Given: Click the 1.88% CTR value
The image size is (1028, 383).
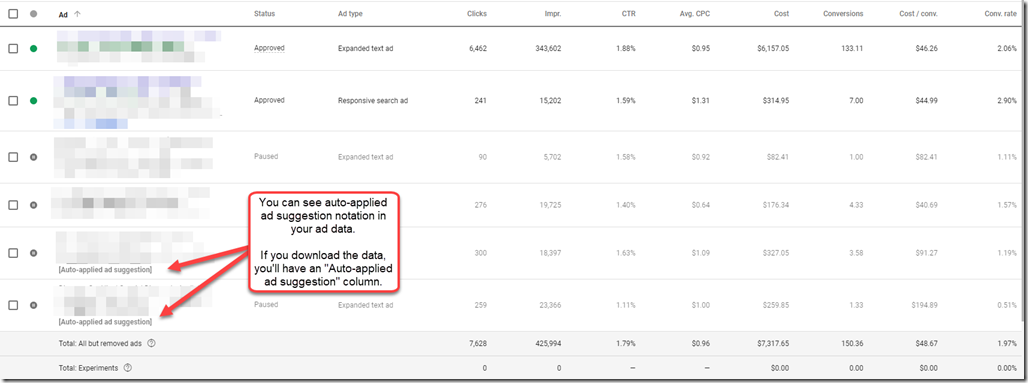Looking at the screenshot, I should pos(625,48).
